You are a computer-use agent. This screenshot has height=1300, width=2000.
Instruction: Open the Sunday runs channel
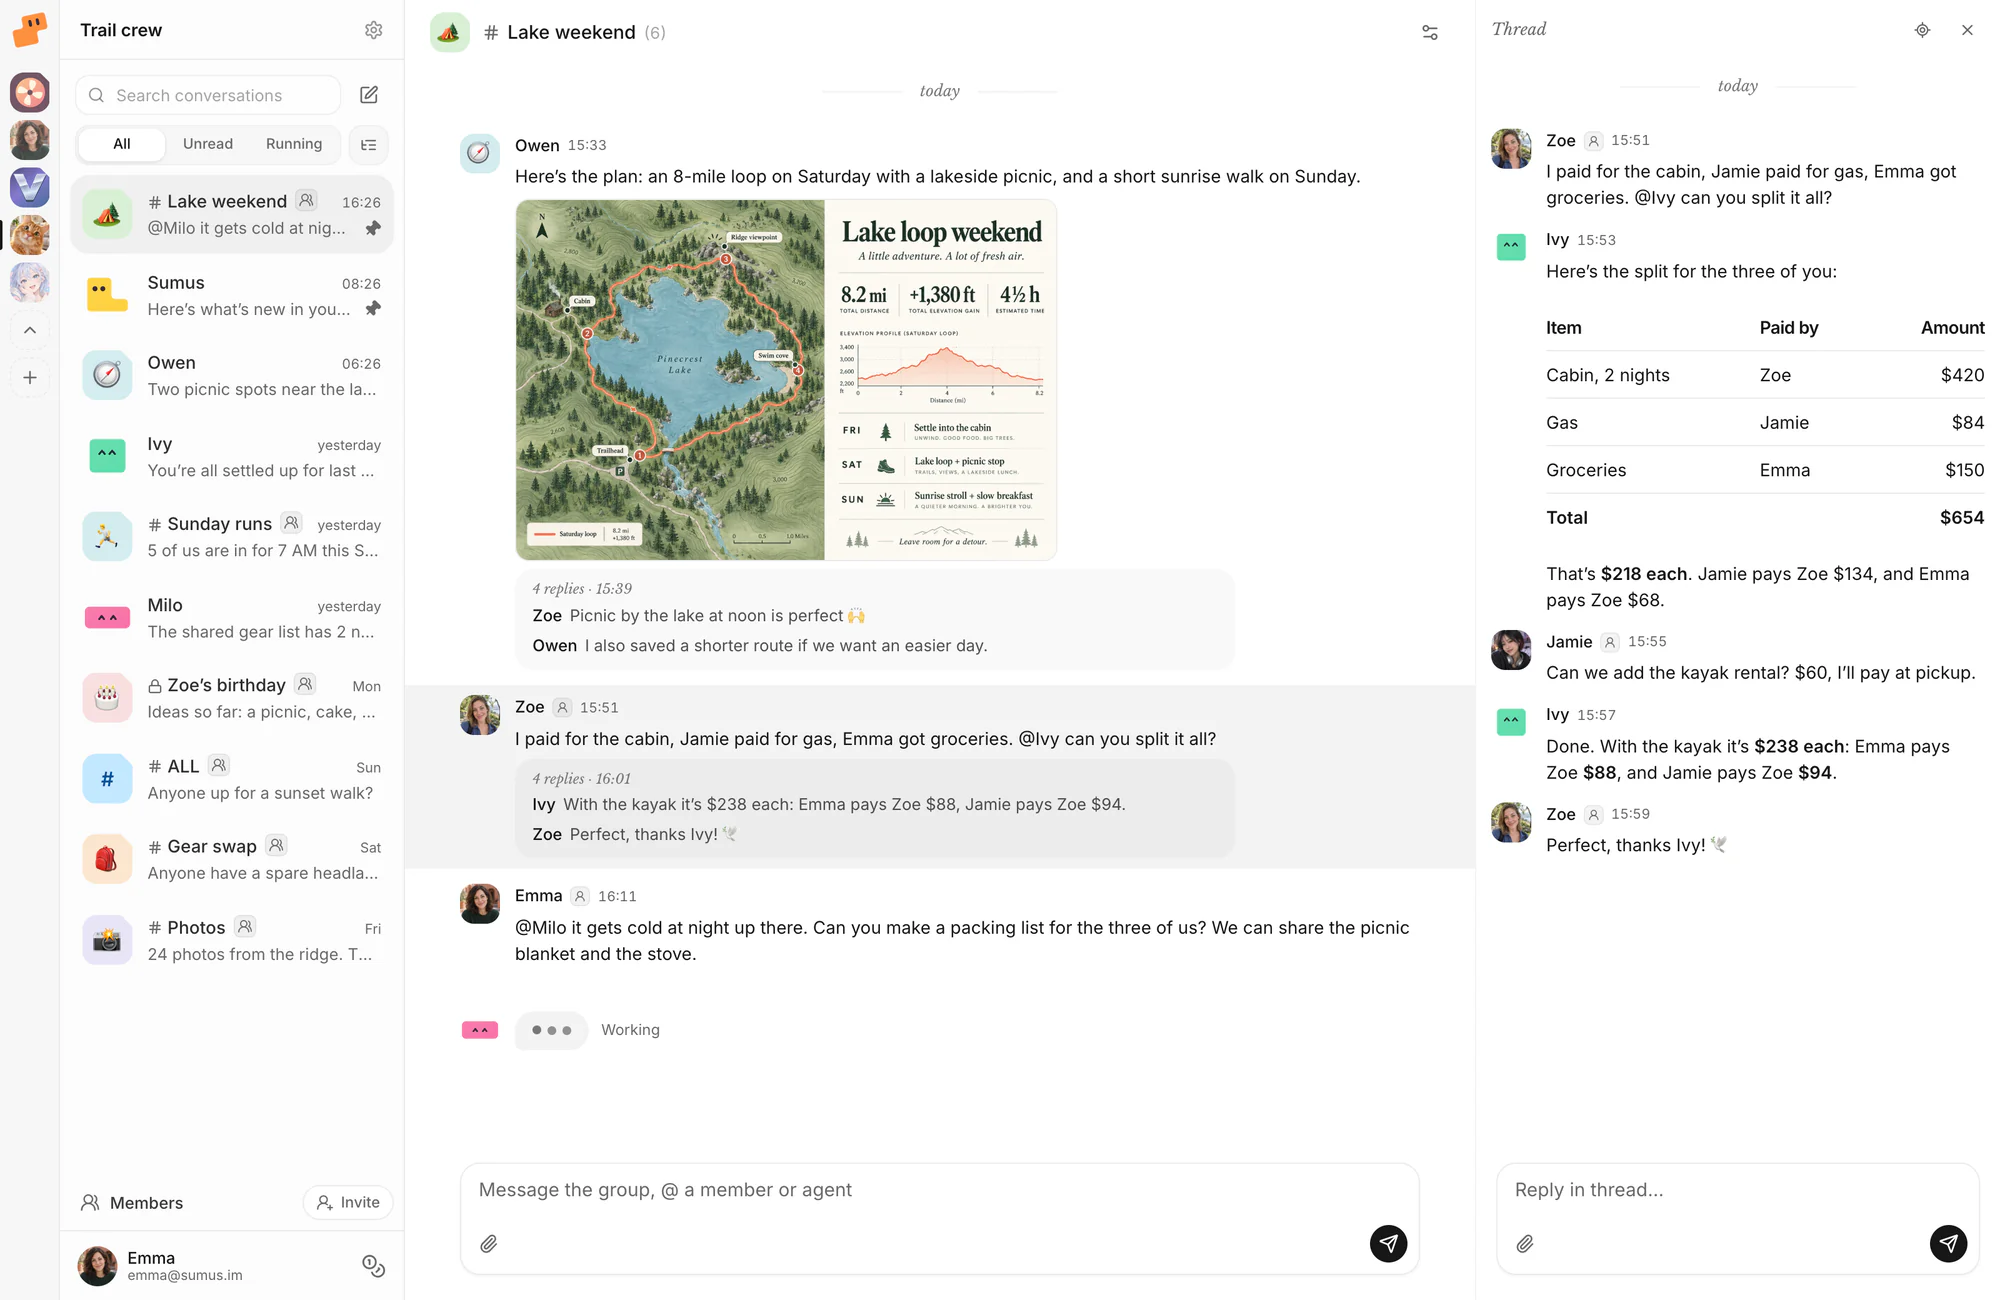(x=232, y=537)
